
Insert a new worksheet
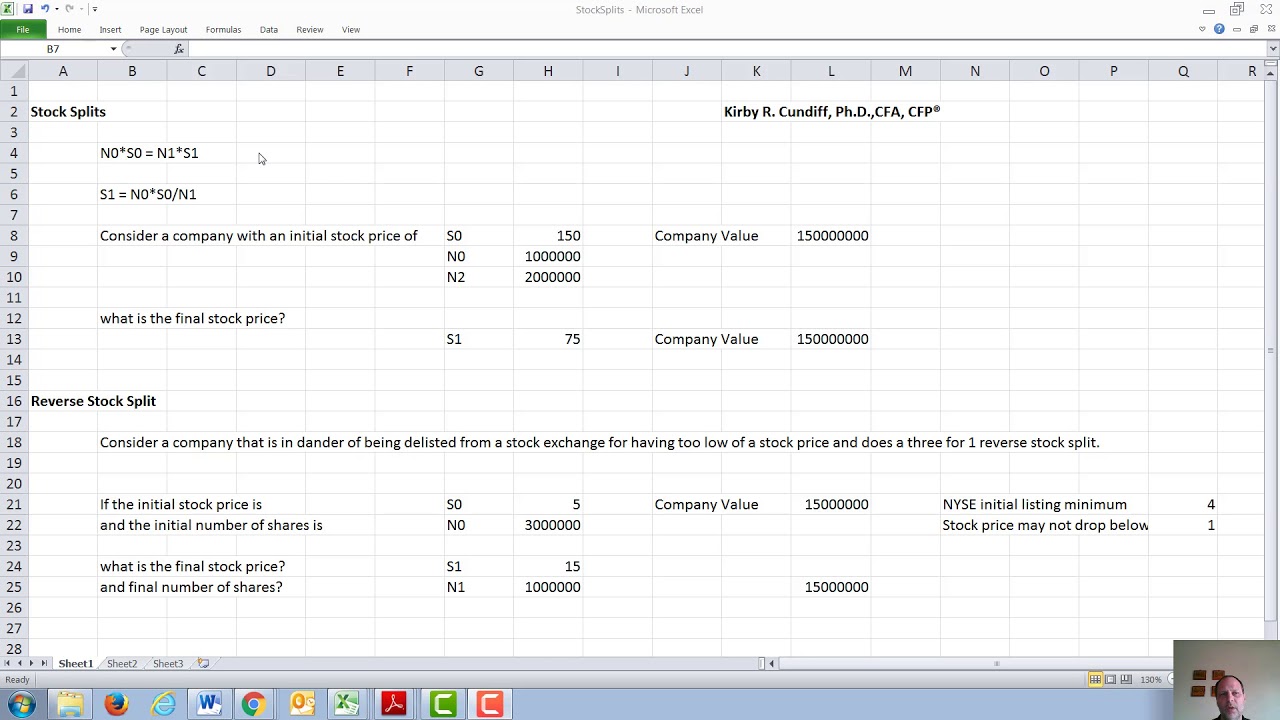(x=203, y=664)
